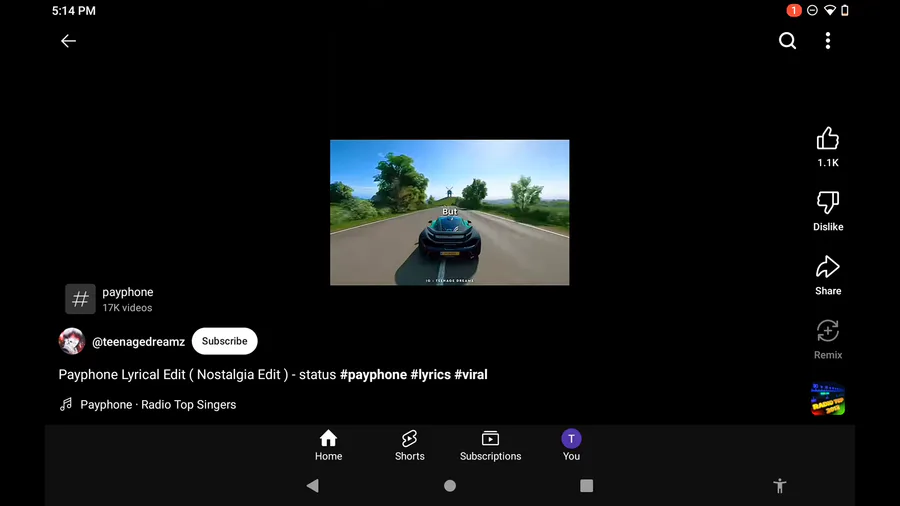Image resolution: width=900 pixels, height=506 pixels.
Task: Tap the Android recents square button
Action: [587, 486]
